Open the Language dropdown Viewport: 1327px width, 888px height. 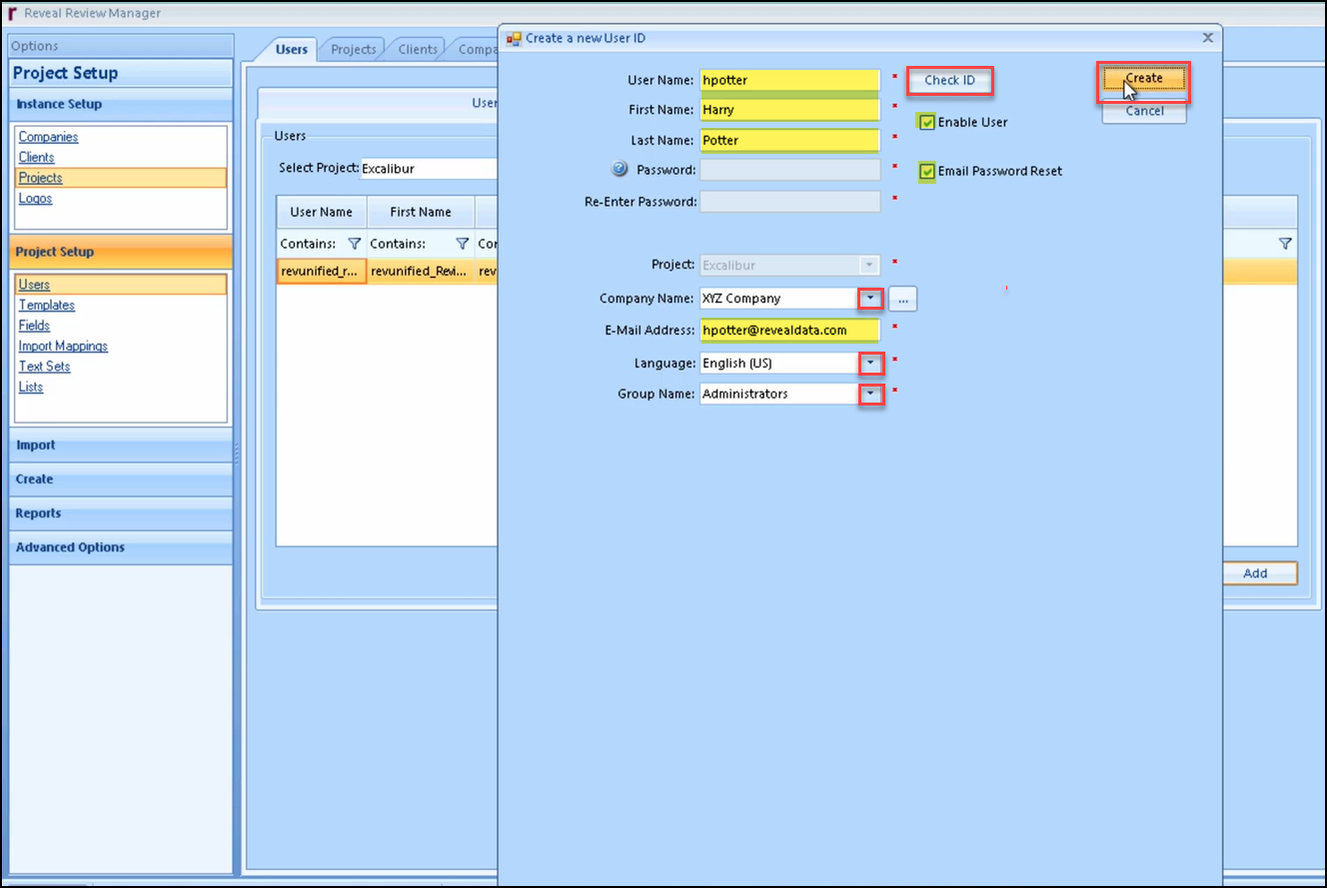(870, 363)
